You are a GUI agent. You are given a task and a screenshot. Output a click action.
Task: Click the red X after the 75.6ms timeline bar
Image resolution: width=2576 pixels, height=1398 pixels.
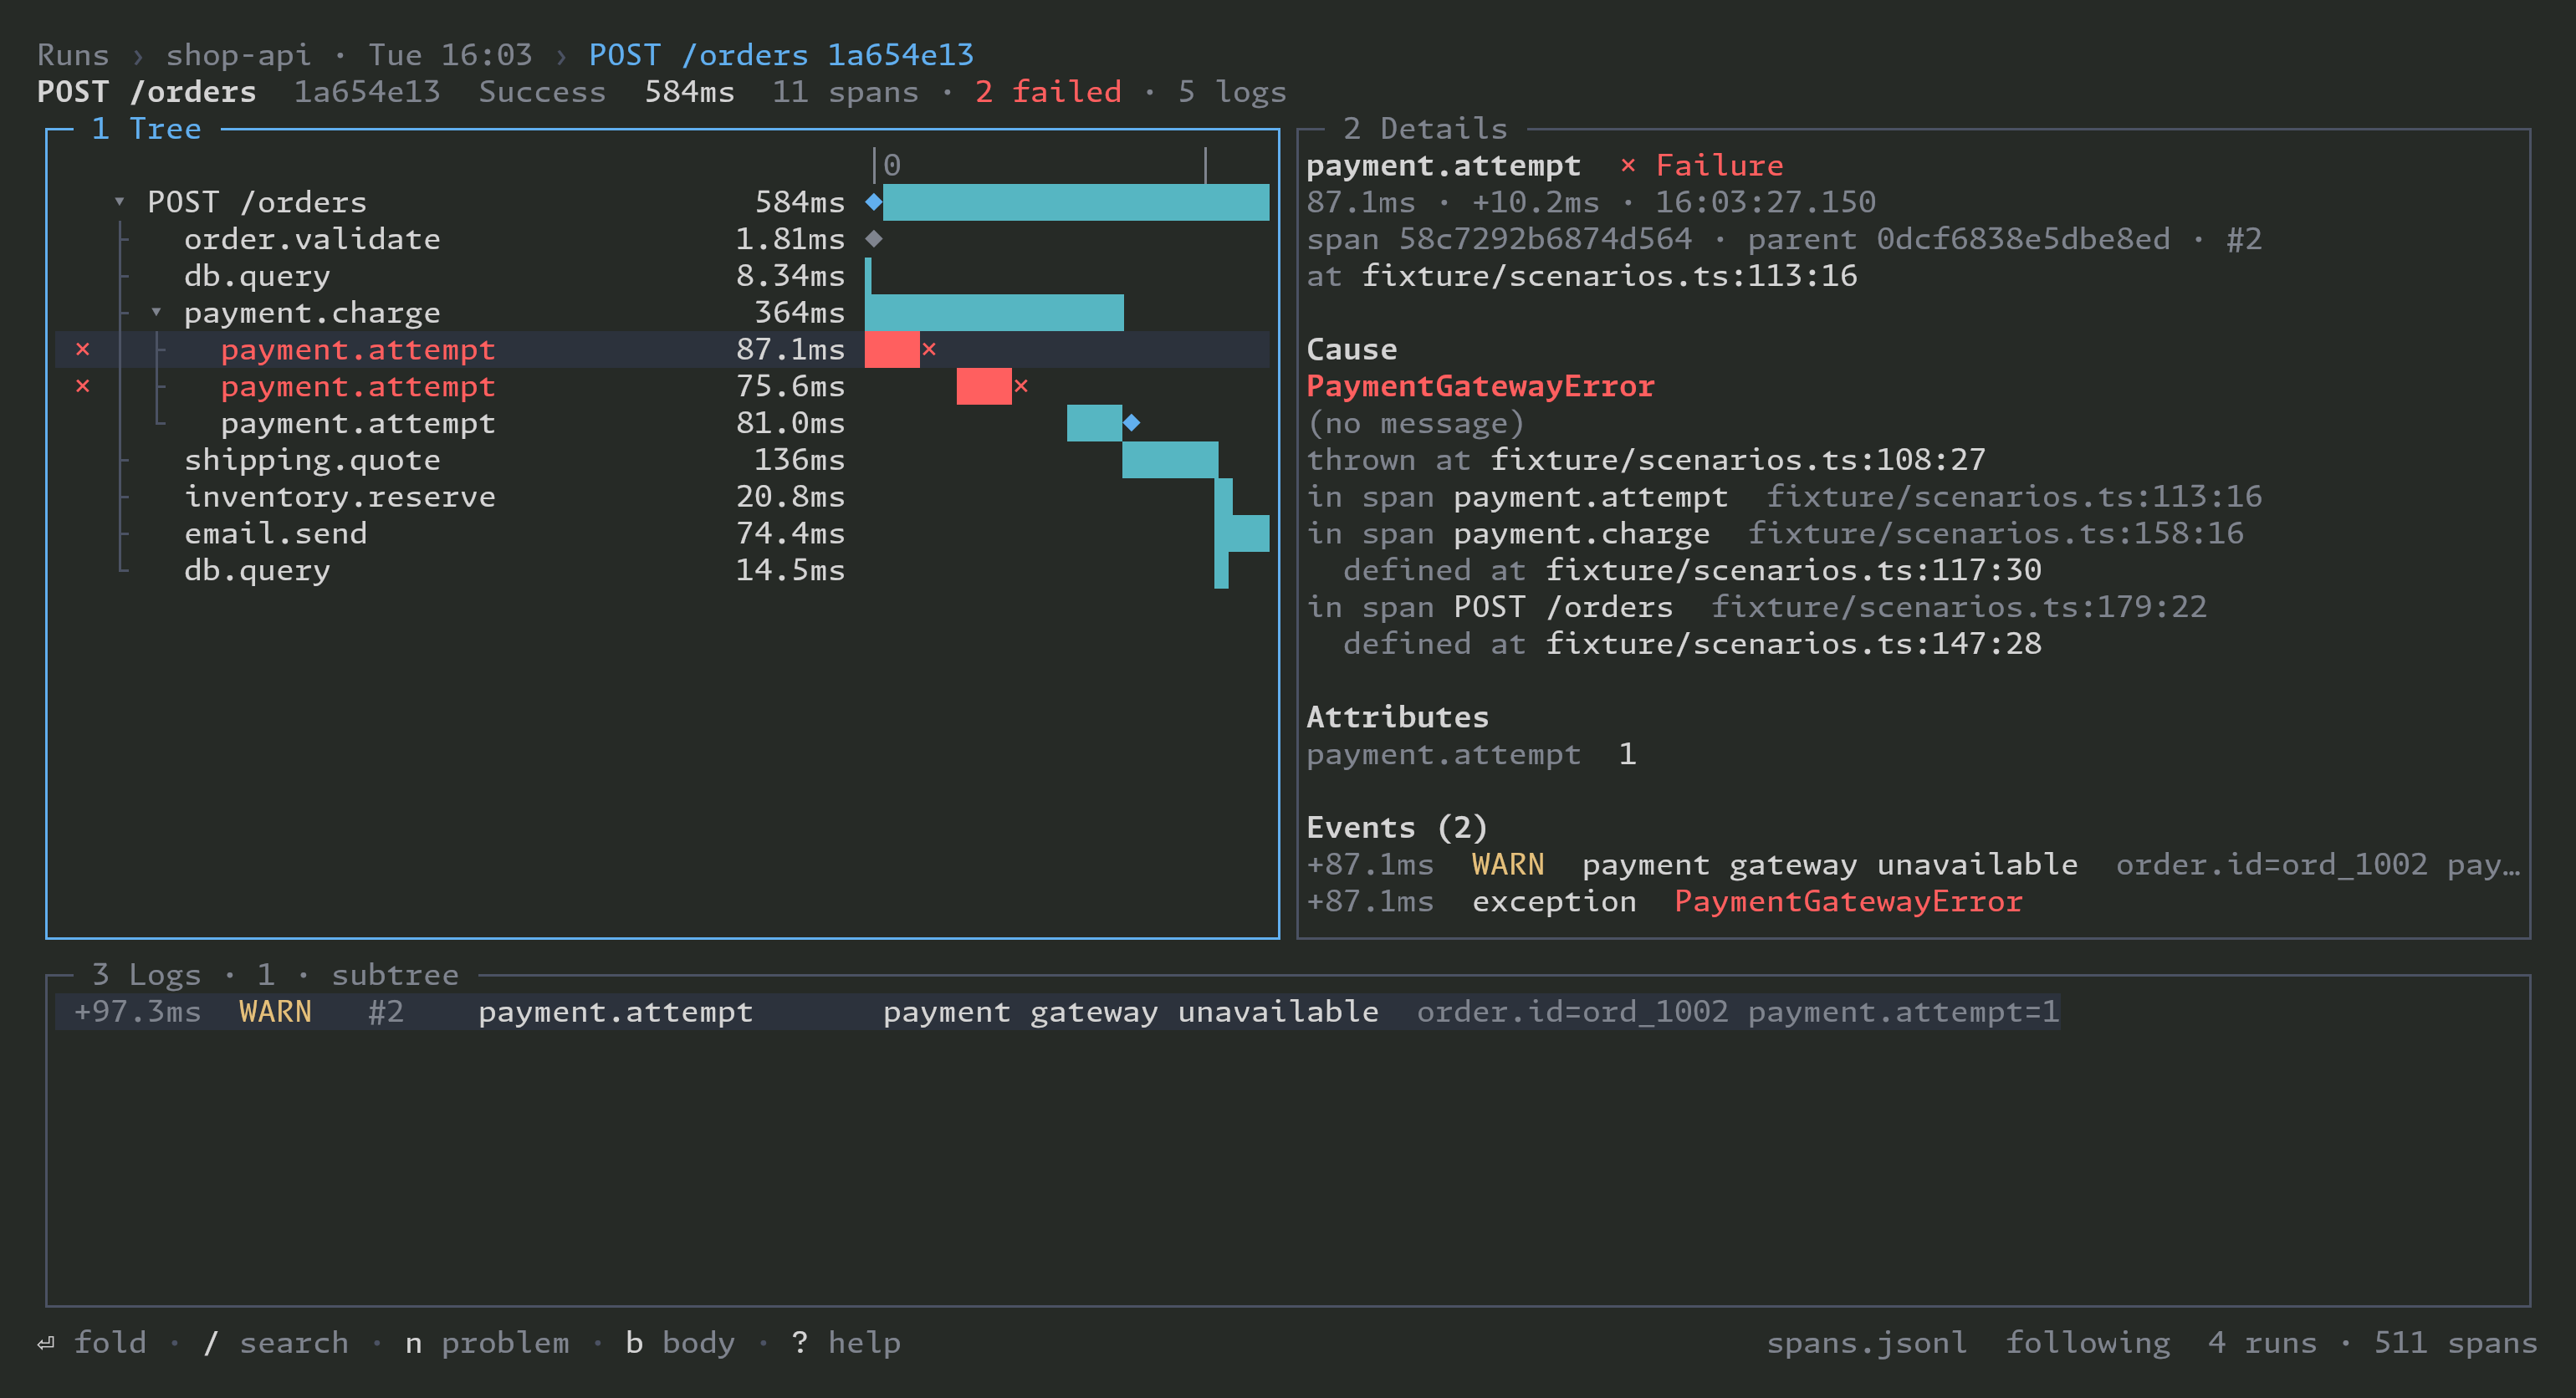pyautogui.click(x=1021, y=386)
